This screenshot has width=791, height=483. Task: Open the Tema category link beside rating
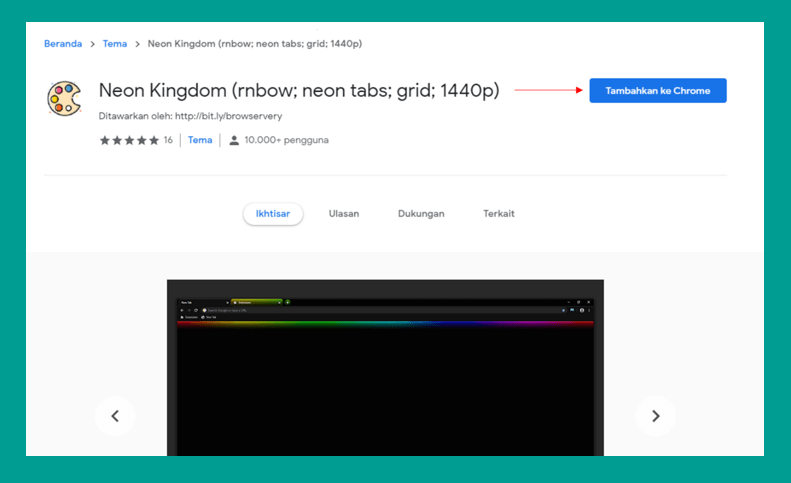[200, 140]
